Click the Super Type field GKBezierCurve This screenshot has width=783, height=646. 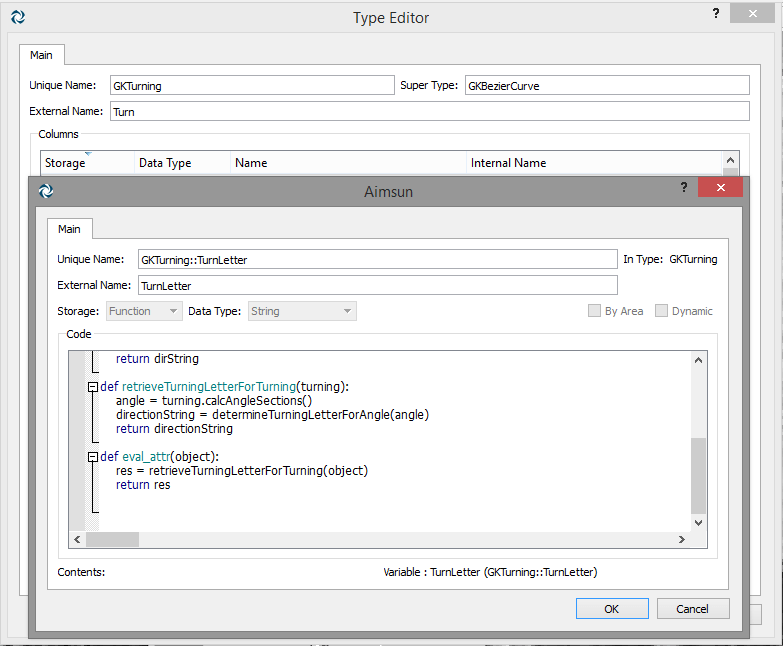click(x=607, y=85)
